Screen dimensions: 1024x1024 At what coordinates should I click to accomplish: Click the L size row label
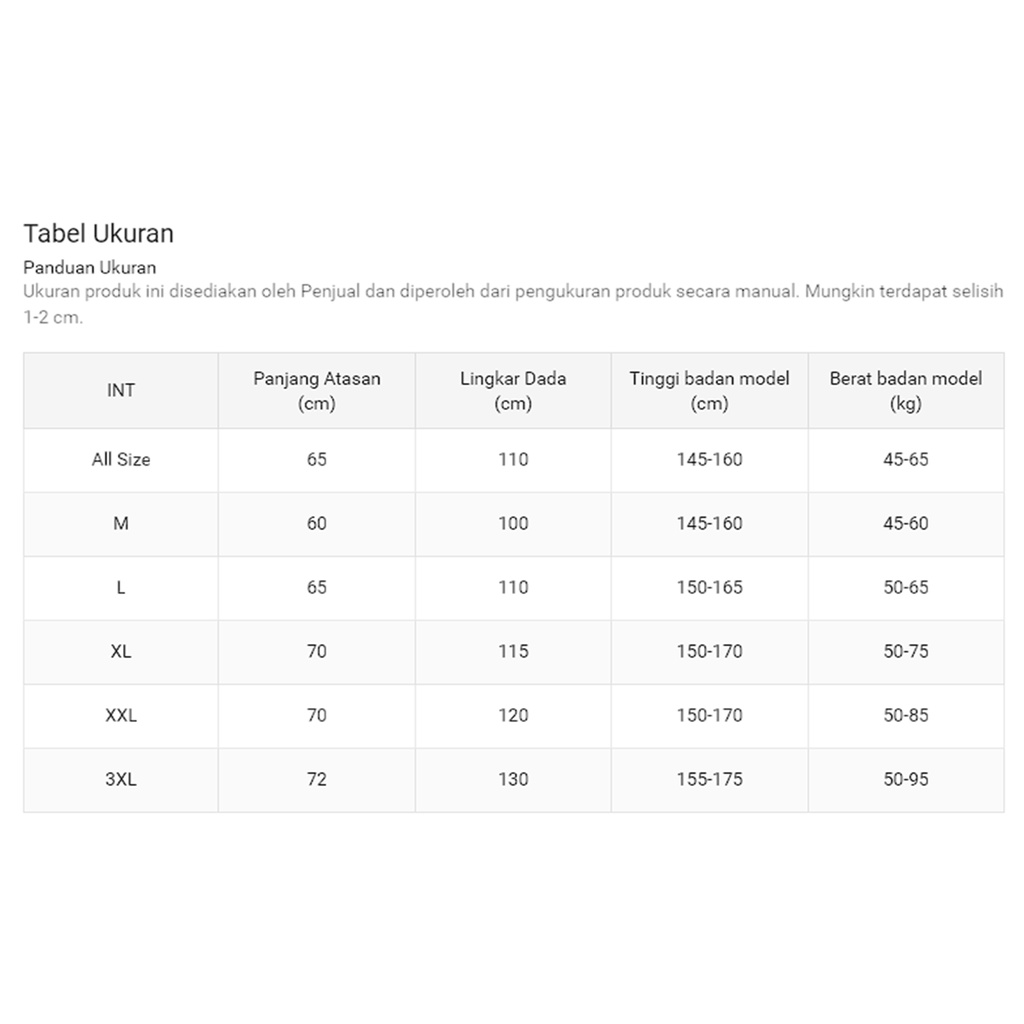[121, 588]
